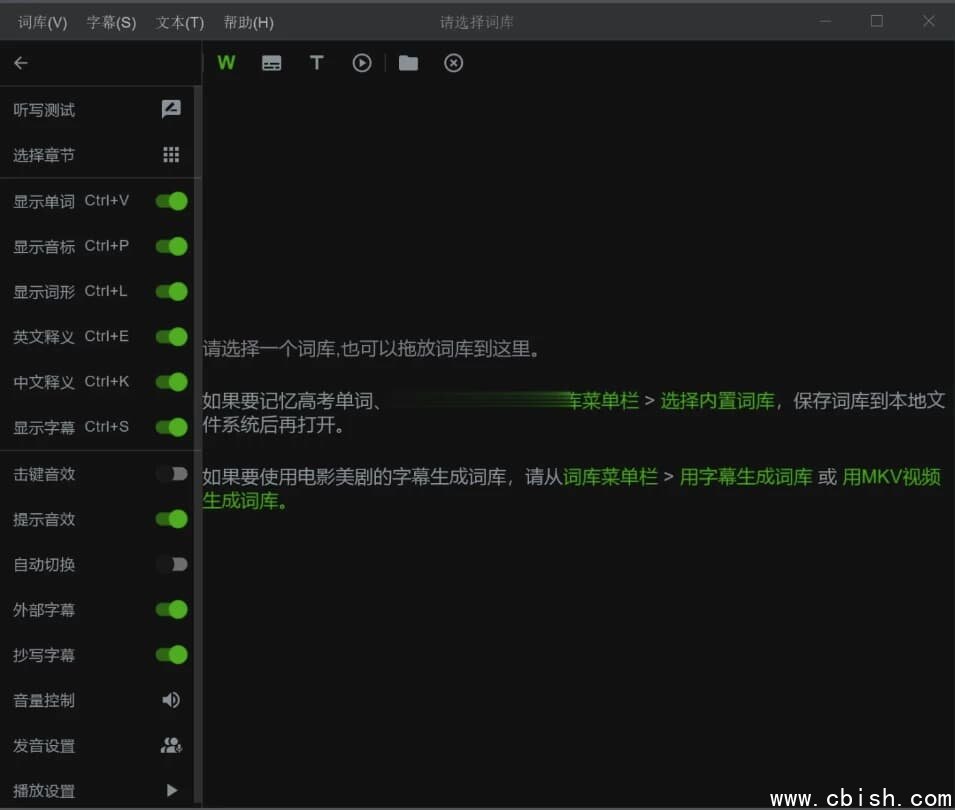Expand 播放设置 with its arrow

(170, 790)
